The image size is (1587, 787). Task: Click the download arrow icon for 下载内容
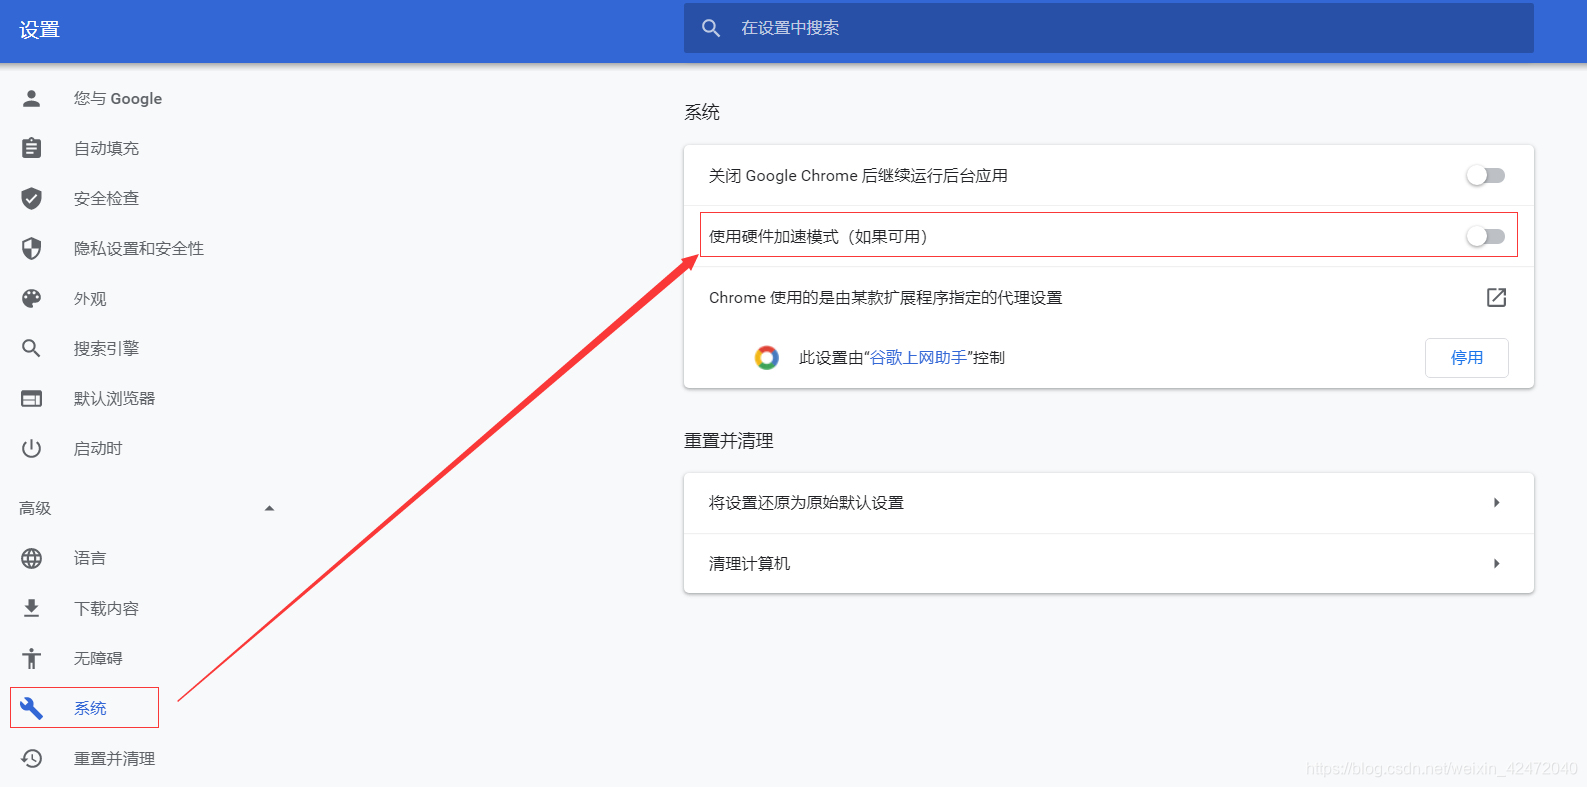[32, 608]
